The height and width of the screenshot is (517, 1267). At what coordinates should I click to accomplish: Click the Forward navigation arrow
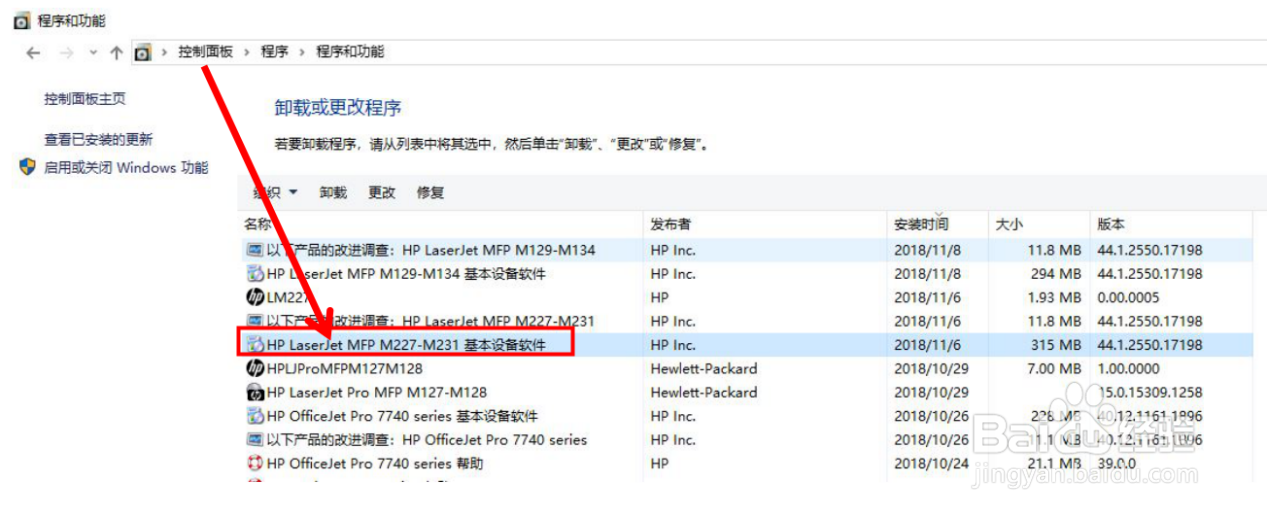(x=66, y=53)
